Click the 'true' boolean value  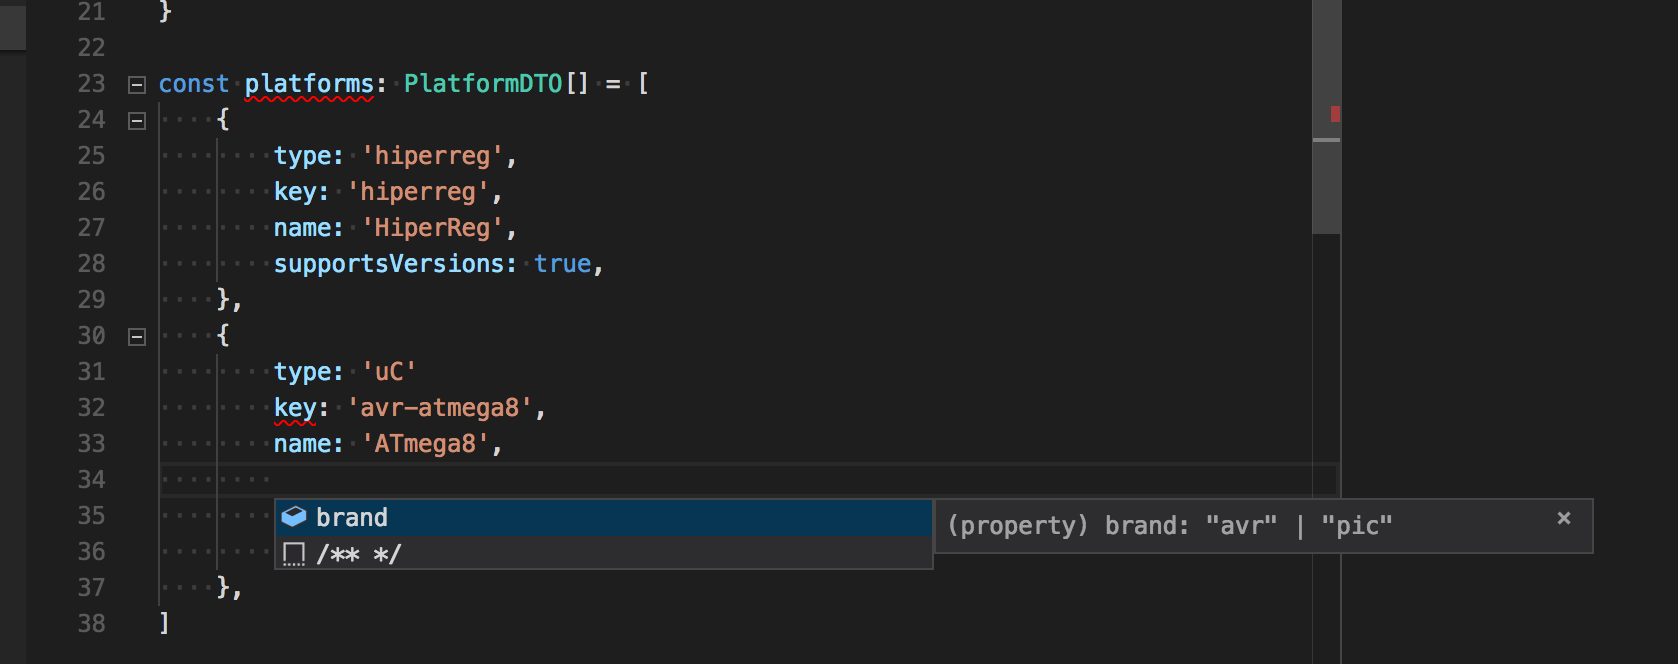(562, 264)
